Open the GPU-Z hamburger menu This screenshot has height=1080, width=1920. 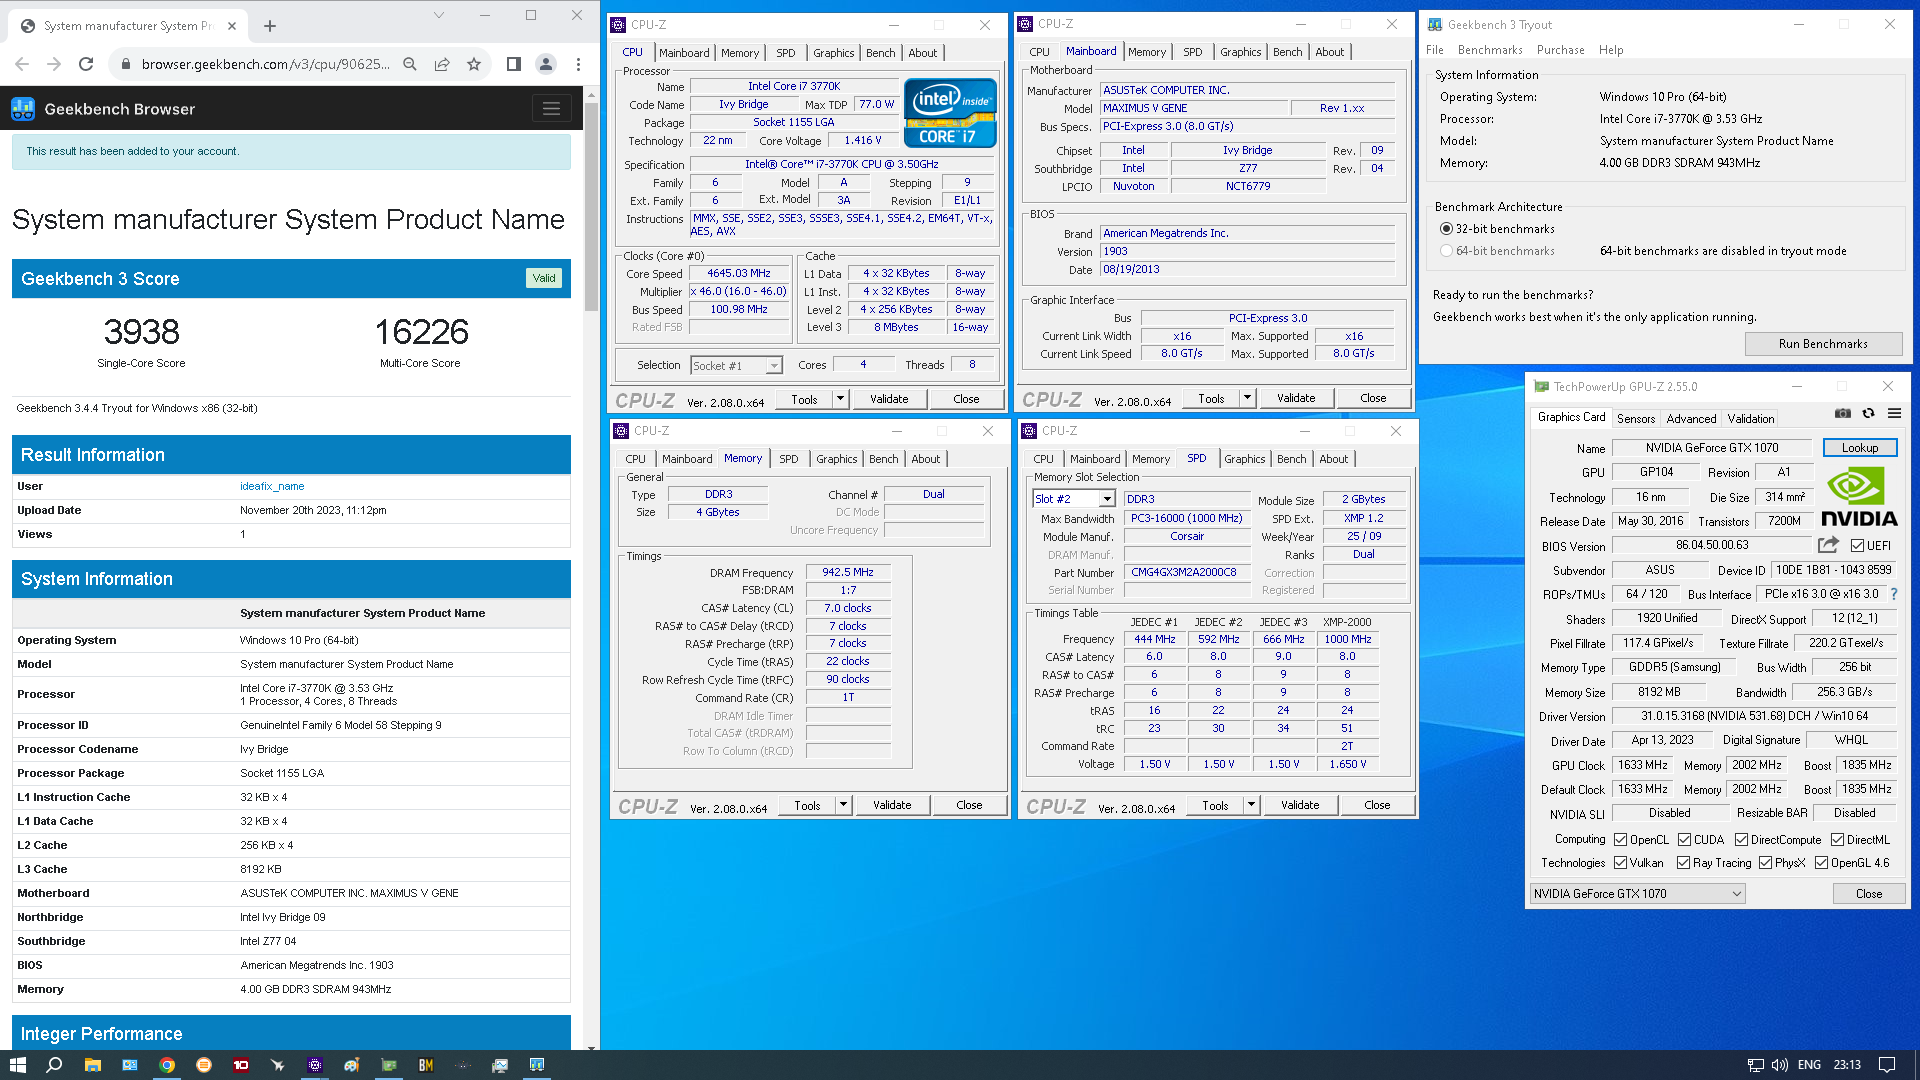pos(1894,414)
